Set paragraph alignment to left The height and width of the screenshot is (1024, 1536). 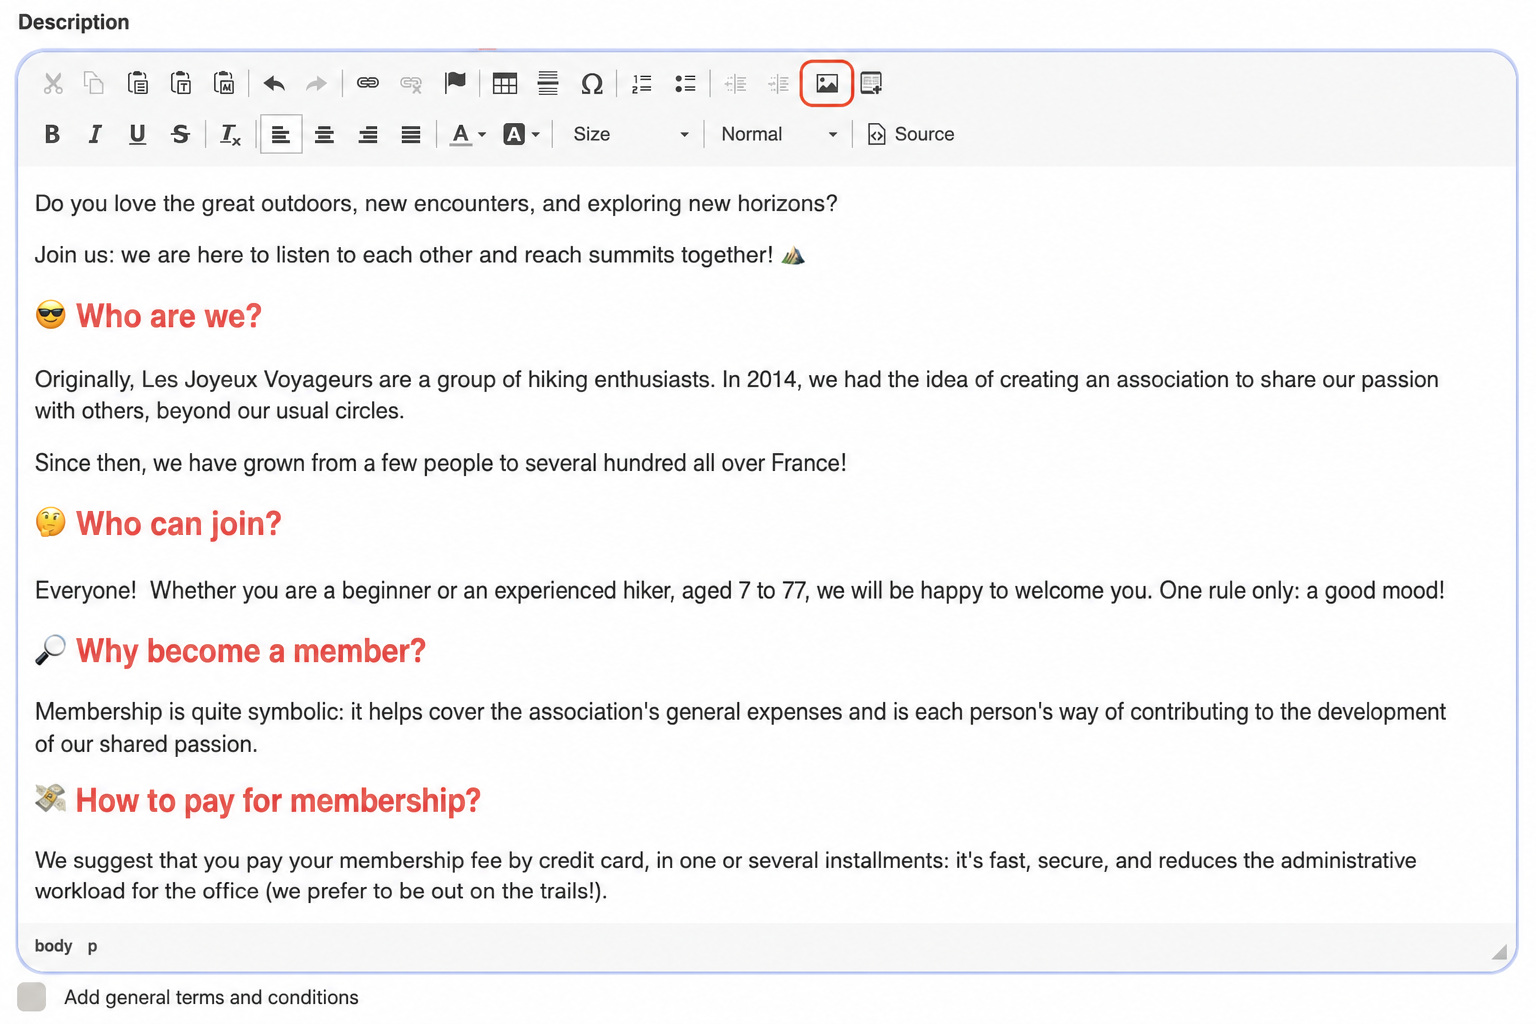281,134
